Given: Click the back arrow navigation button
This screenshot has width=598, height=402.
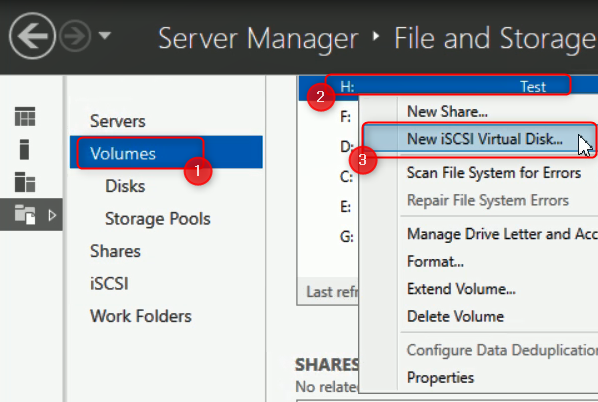Looking at the screenshot, I should click(32, 36).
